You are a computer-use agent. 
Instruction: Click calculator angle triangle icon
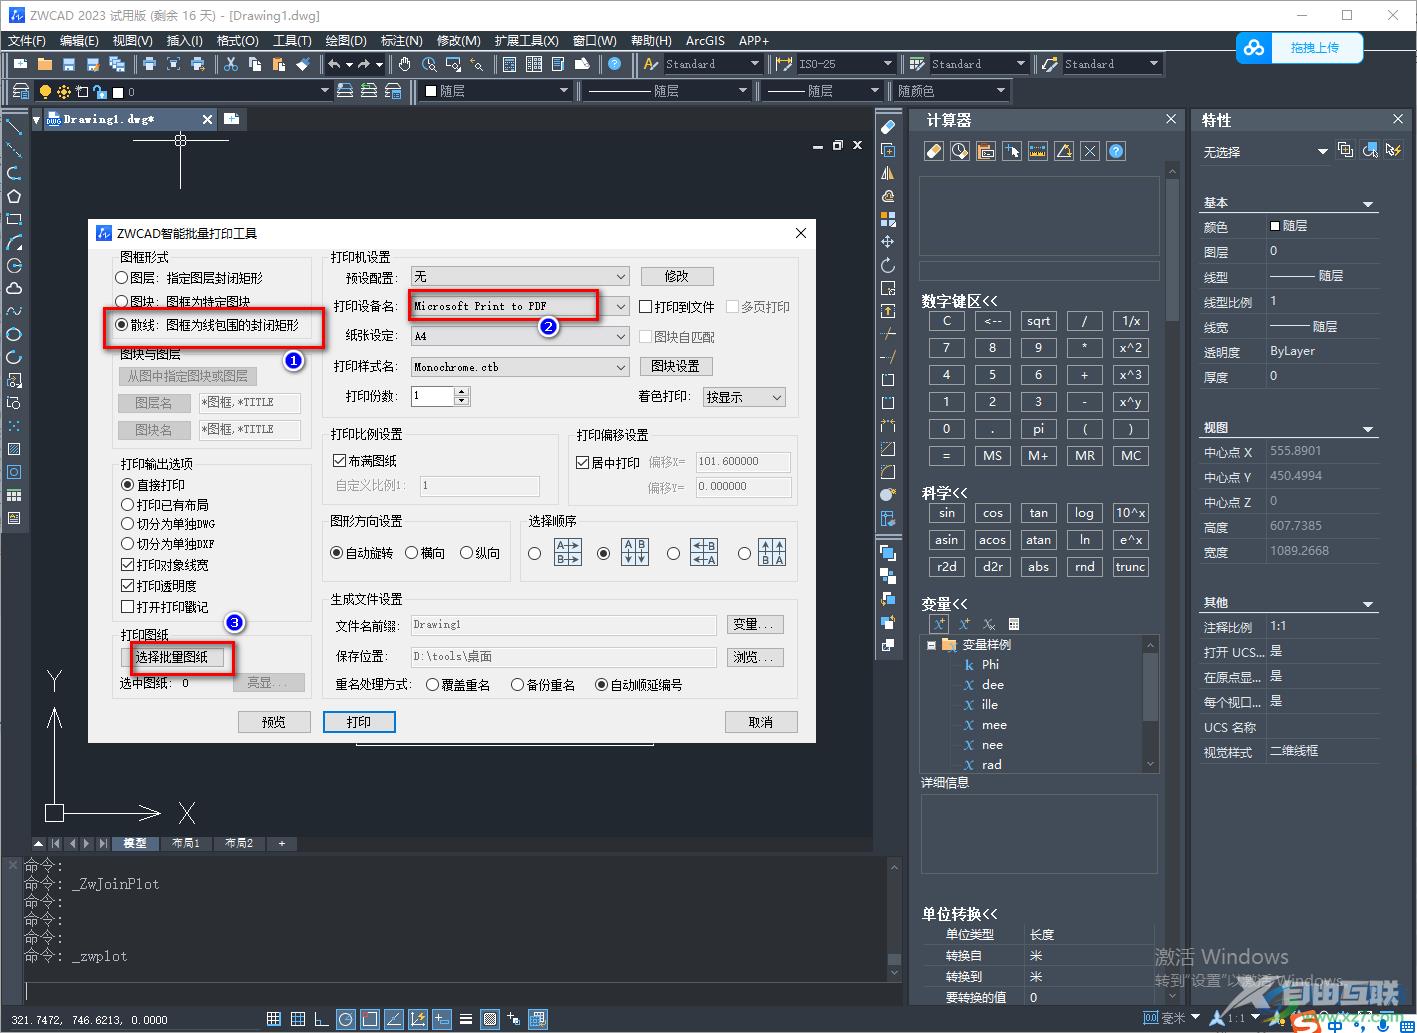tap(1064, 151)
